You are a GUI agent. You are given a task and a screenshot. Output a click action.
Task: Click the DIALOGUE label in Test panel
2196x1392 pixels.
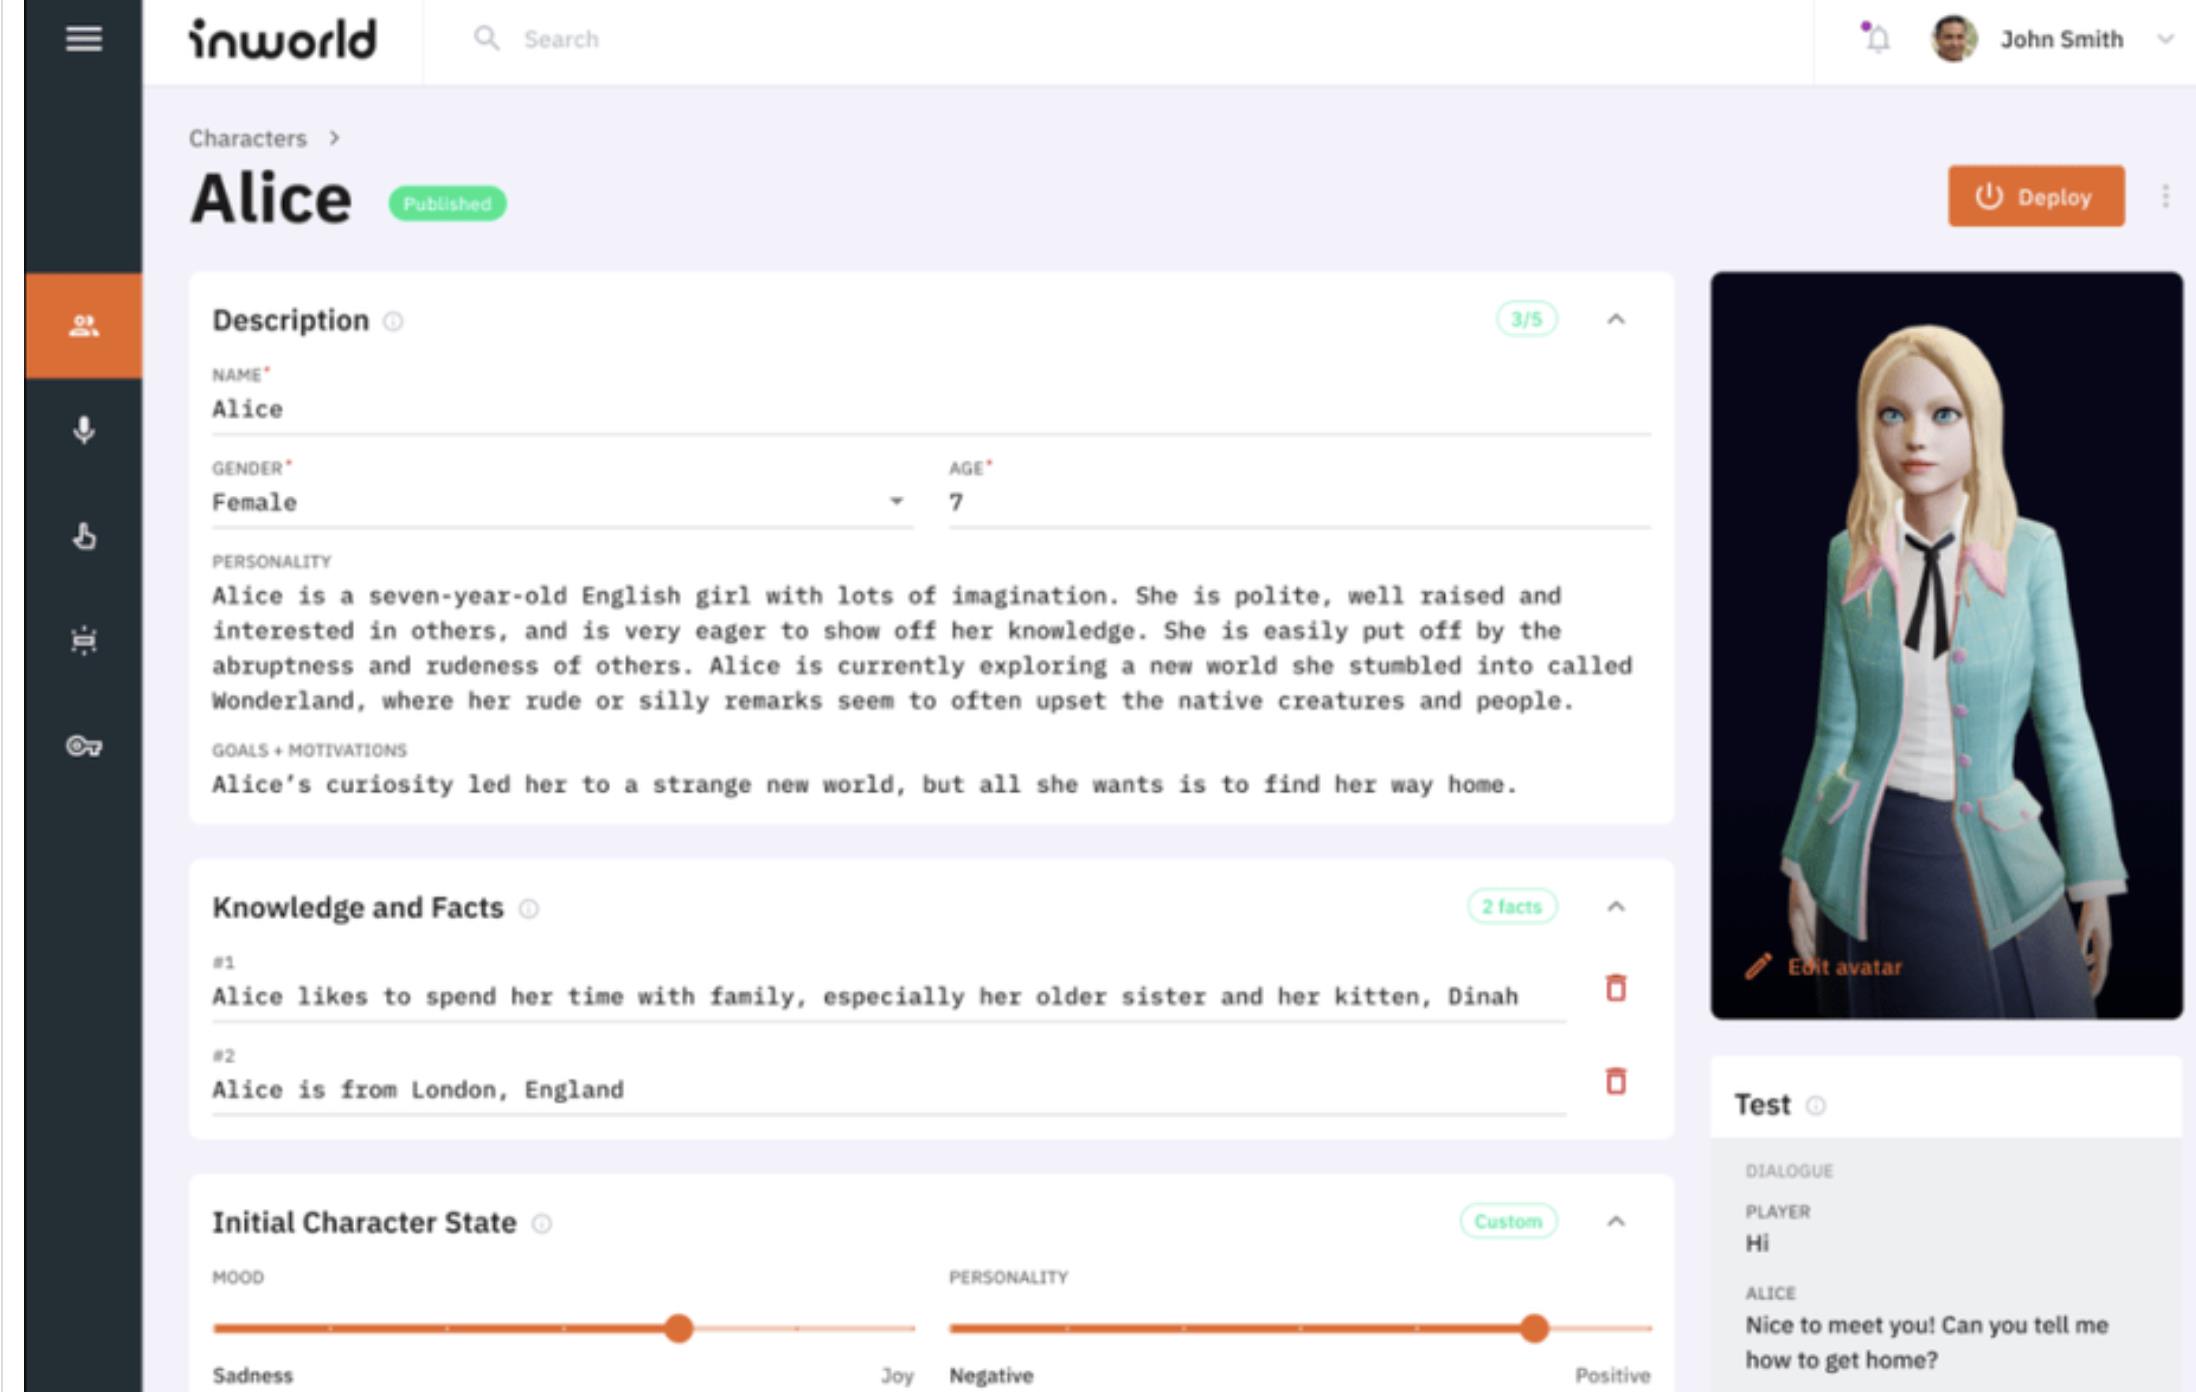1789,1170
